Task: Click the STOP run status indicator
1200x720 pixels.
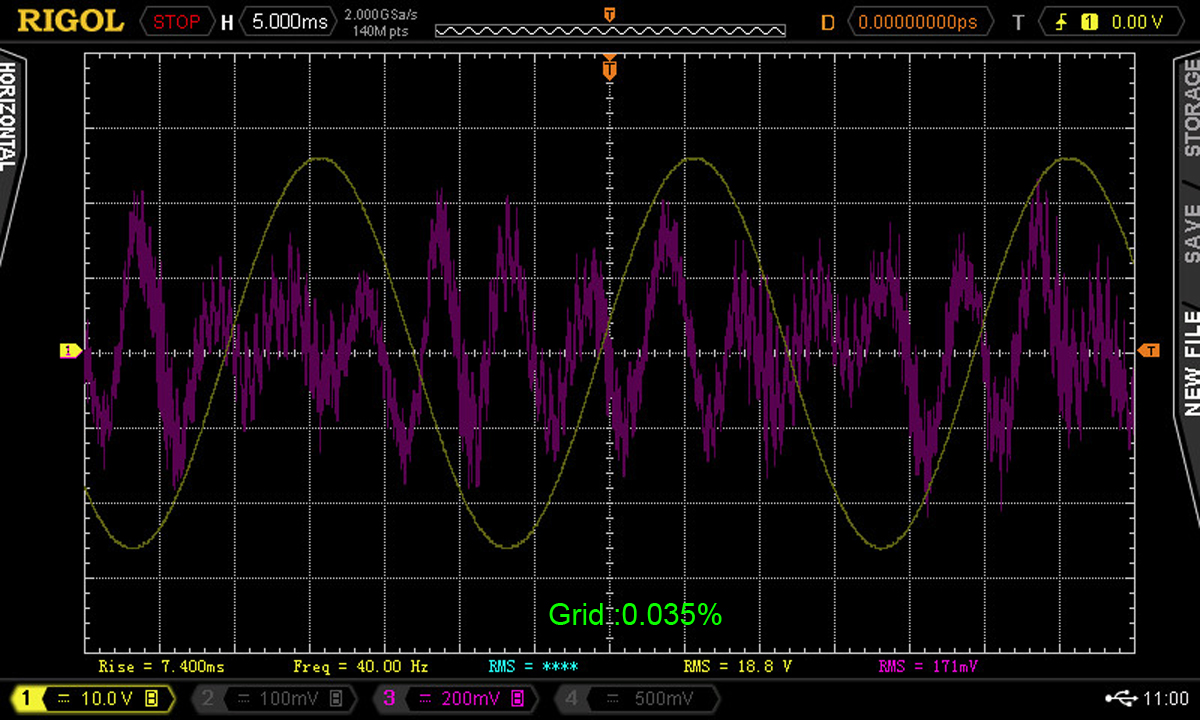Action: pos(176,21)
